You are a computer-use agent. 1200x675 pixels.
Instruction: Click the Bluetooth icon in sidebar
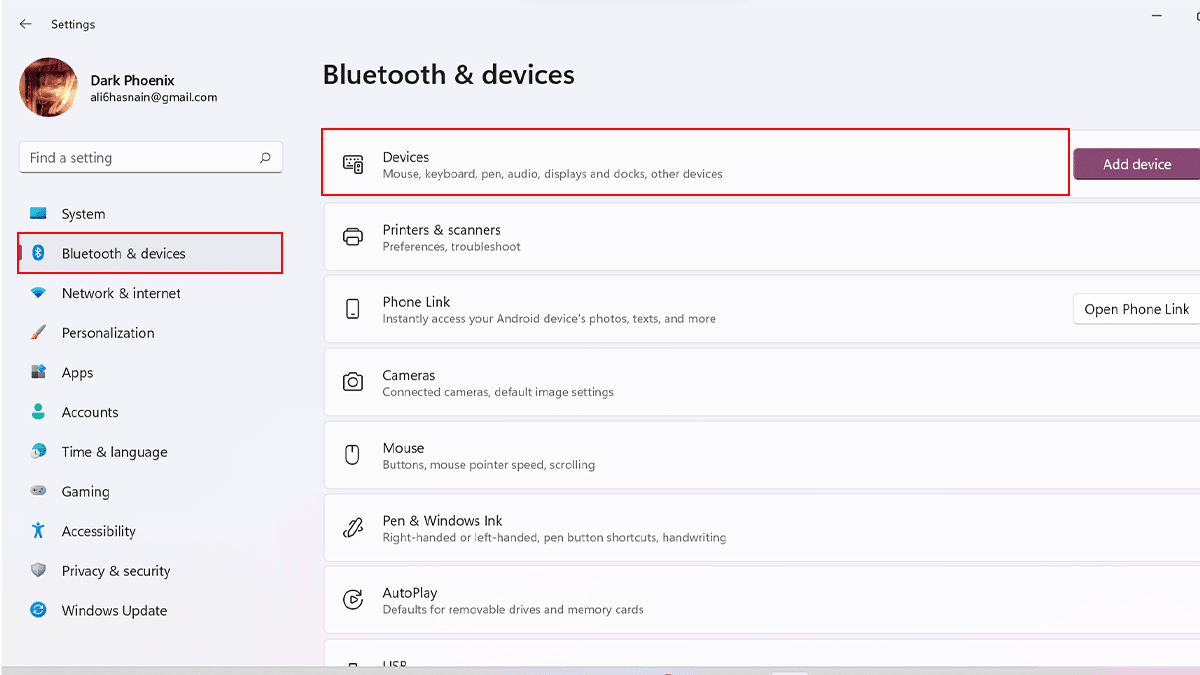click(x=39, y=253)
